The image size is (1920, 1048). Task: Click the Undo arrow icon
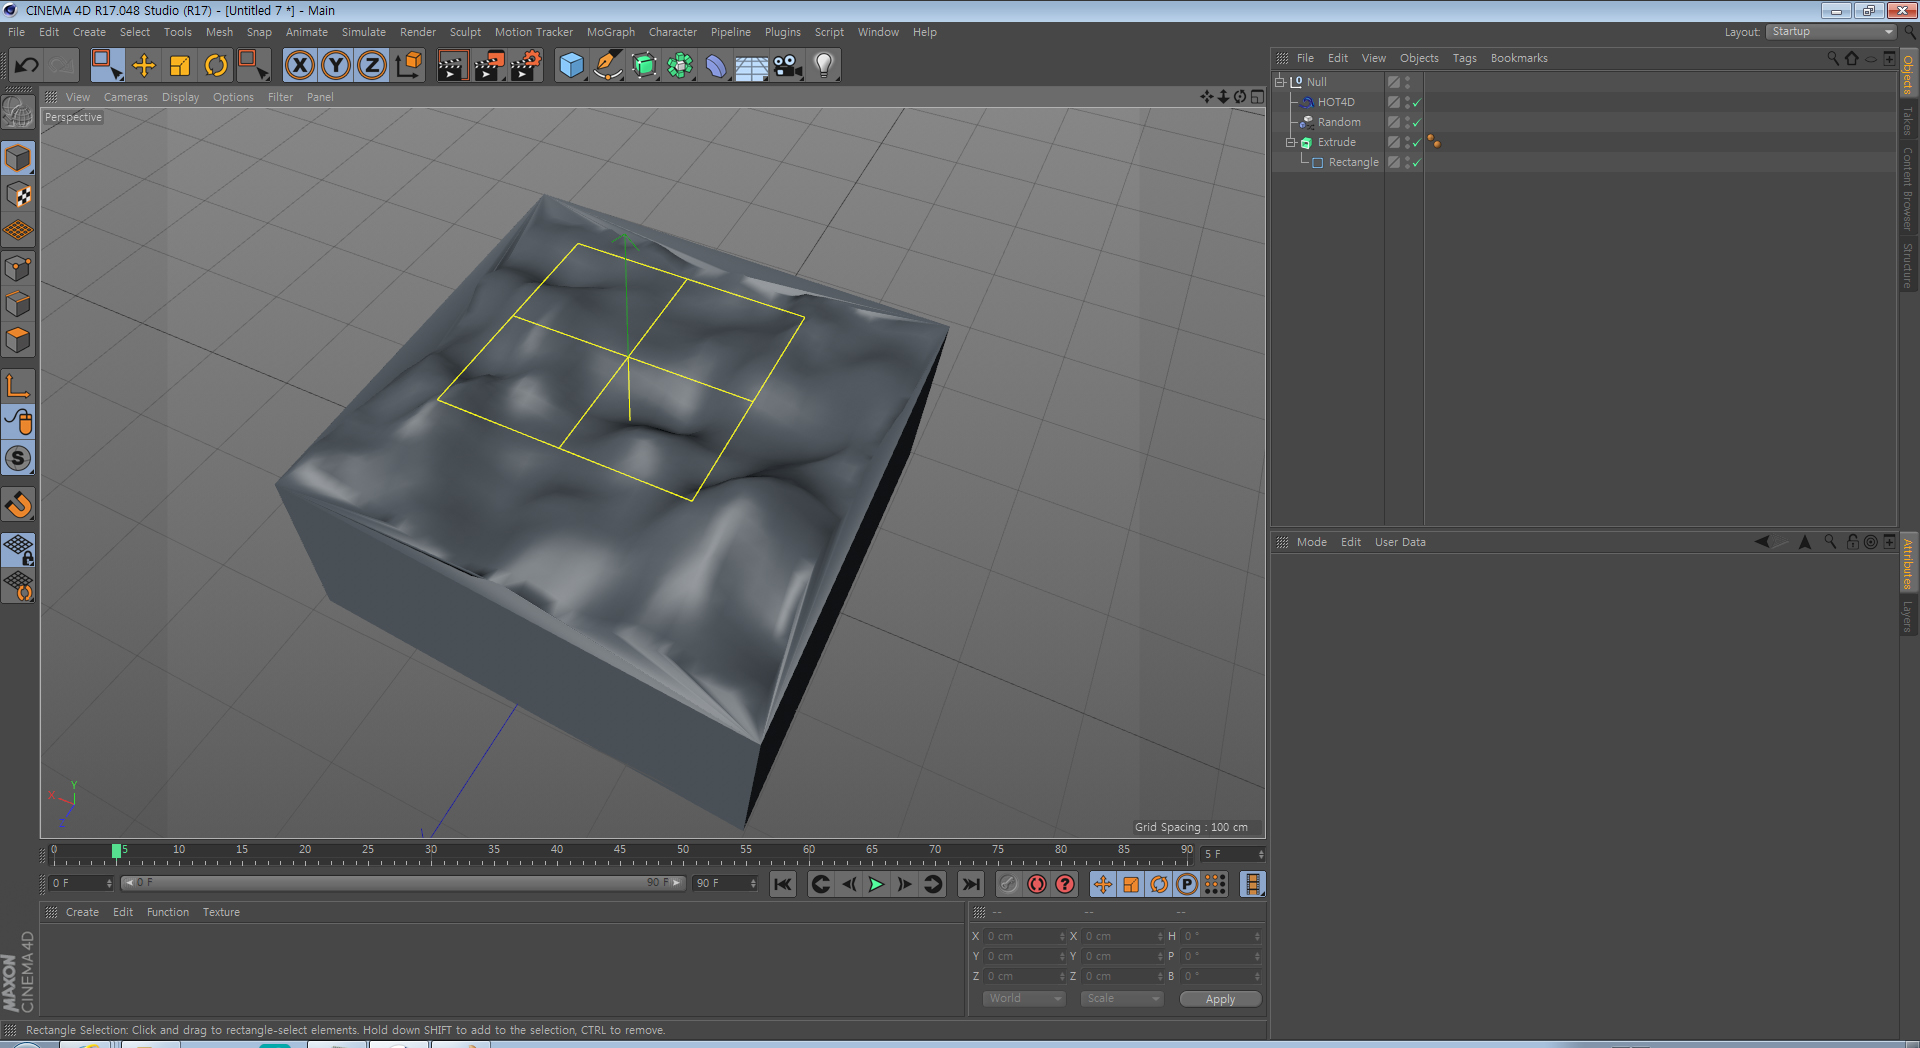coord(26,66)
